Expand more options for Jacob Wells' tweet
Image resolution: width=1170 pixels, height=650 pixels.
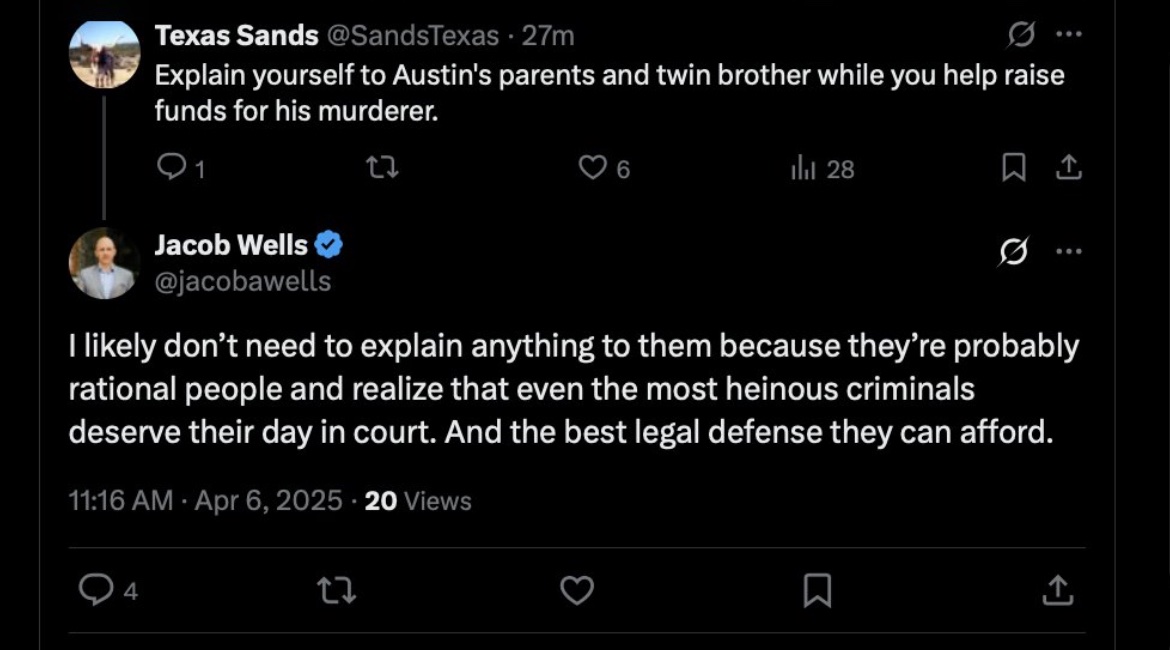pyautogui.click(x=1069, y=253)
